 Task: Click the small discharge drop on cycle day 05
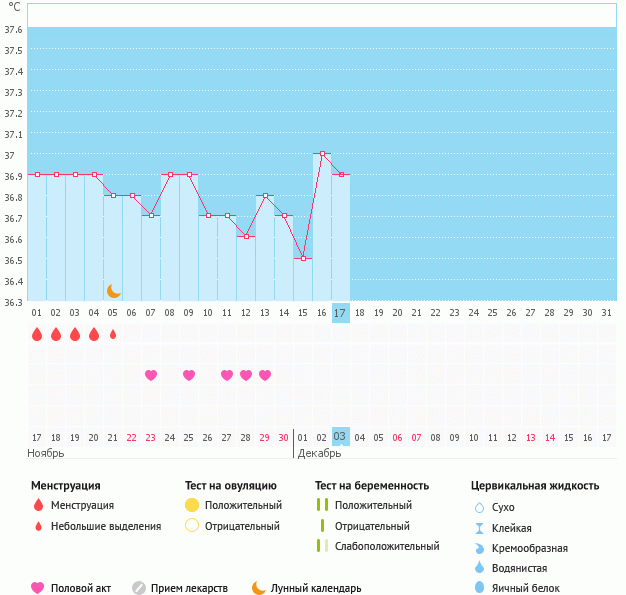pos(113,334)
